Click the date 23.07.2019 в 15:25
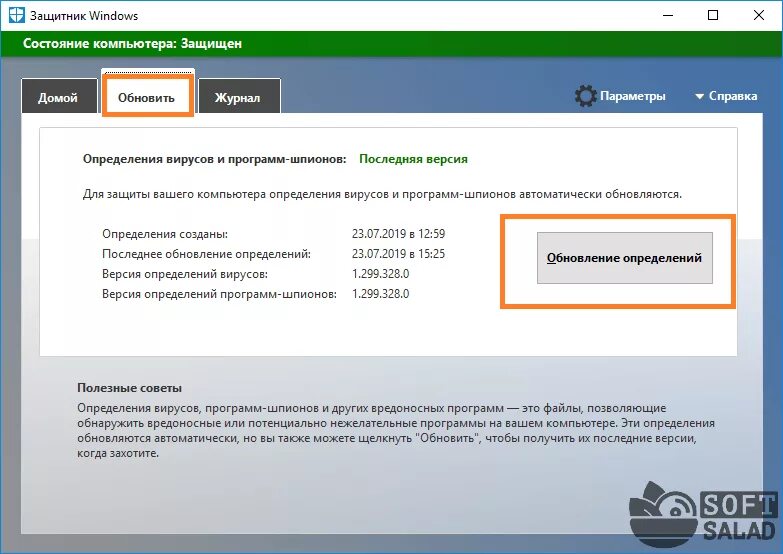This screenshot has height=554, width=783. 398,254
